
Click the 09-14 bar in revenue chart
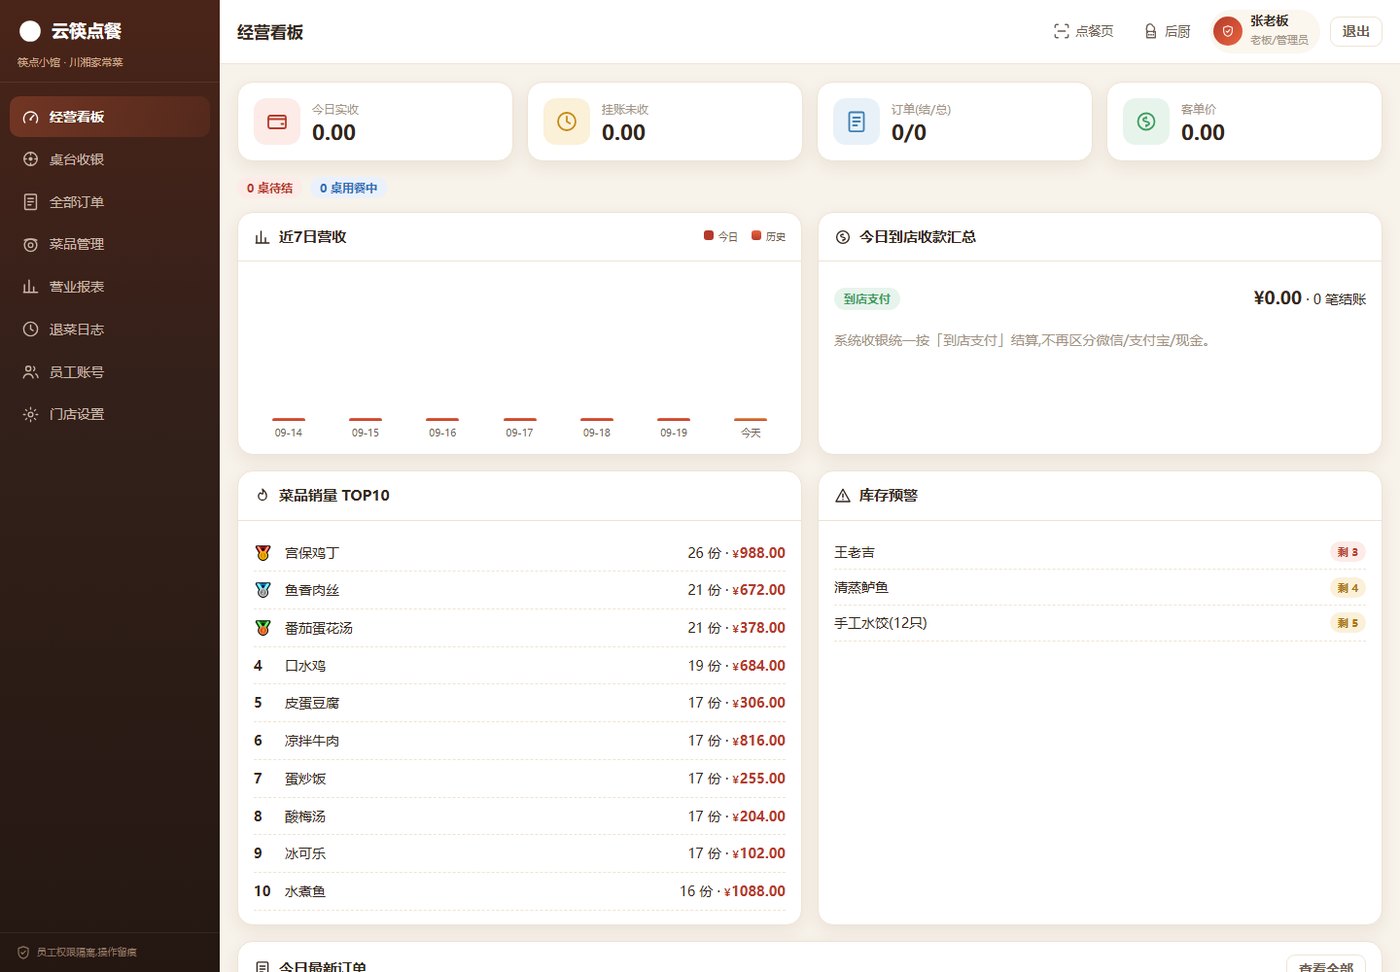[x=288, y=420]
